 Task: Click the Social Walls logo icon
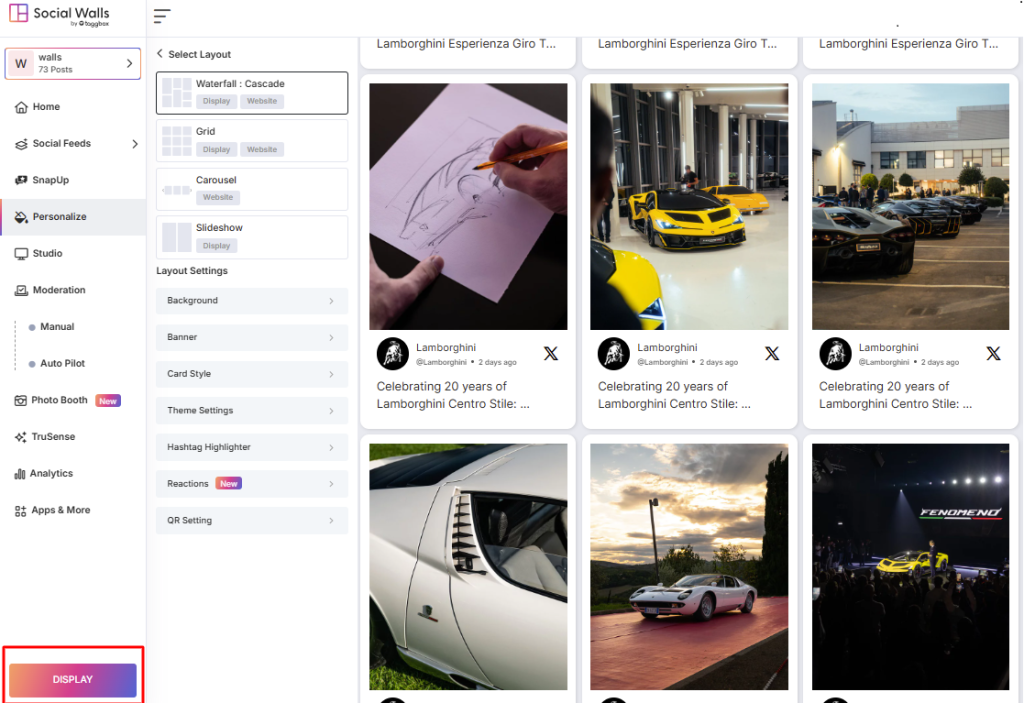[18, 14]
